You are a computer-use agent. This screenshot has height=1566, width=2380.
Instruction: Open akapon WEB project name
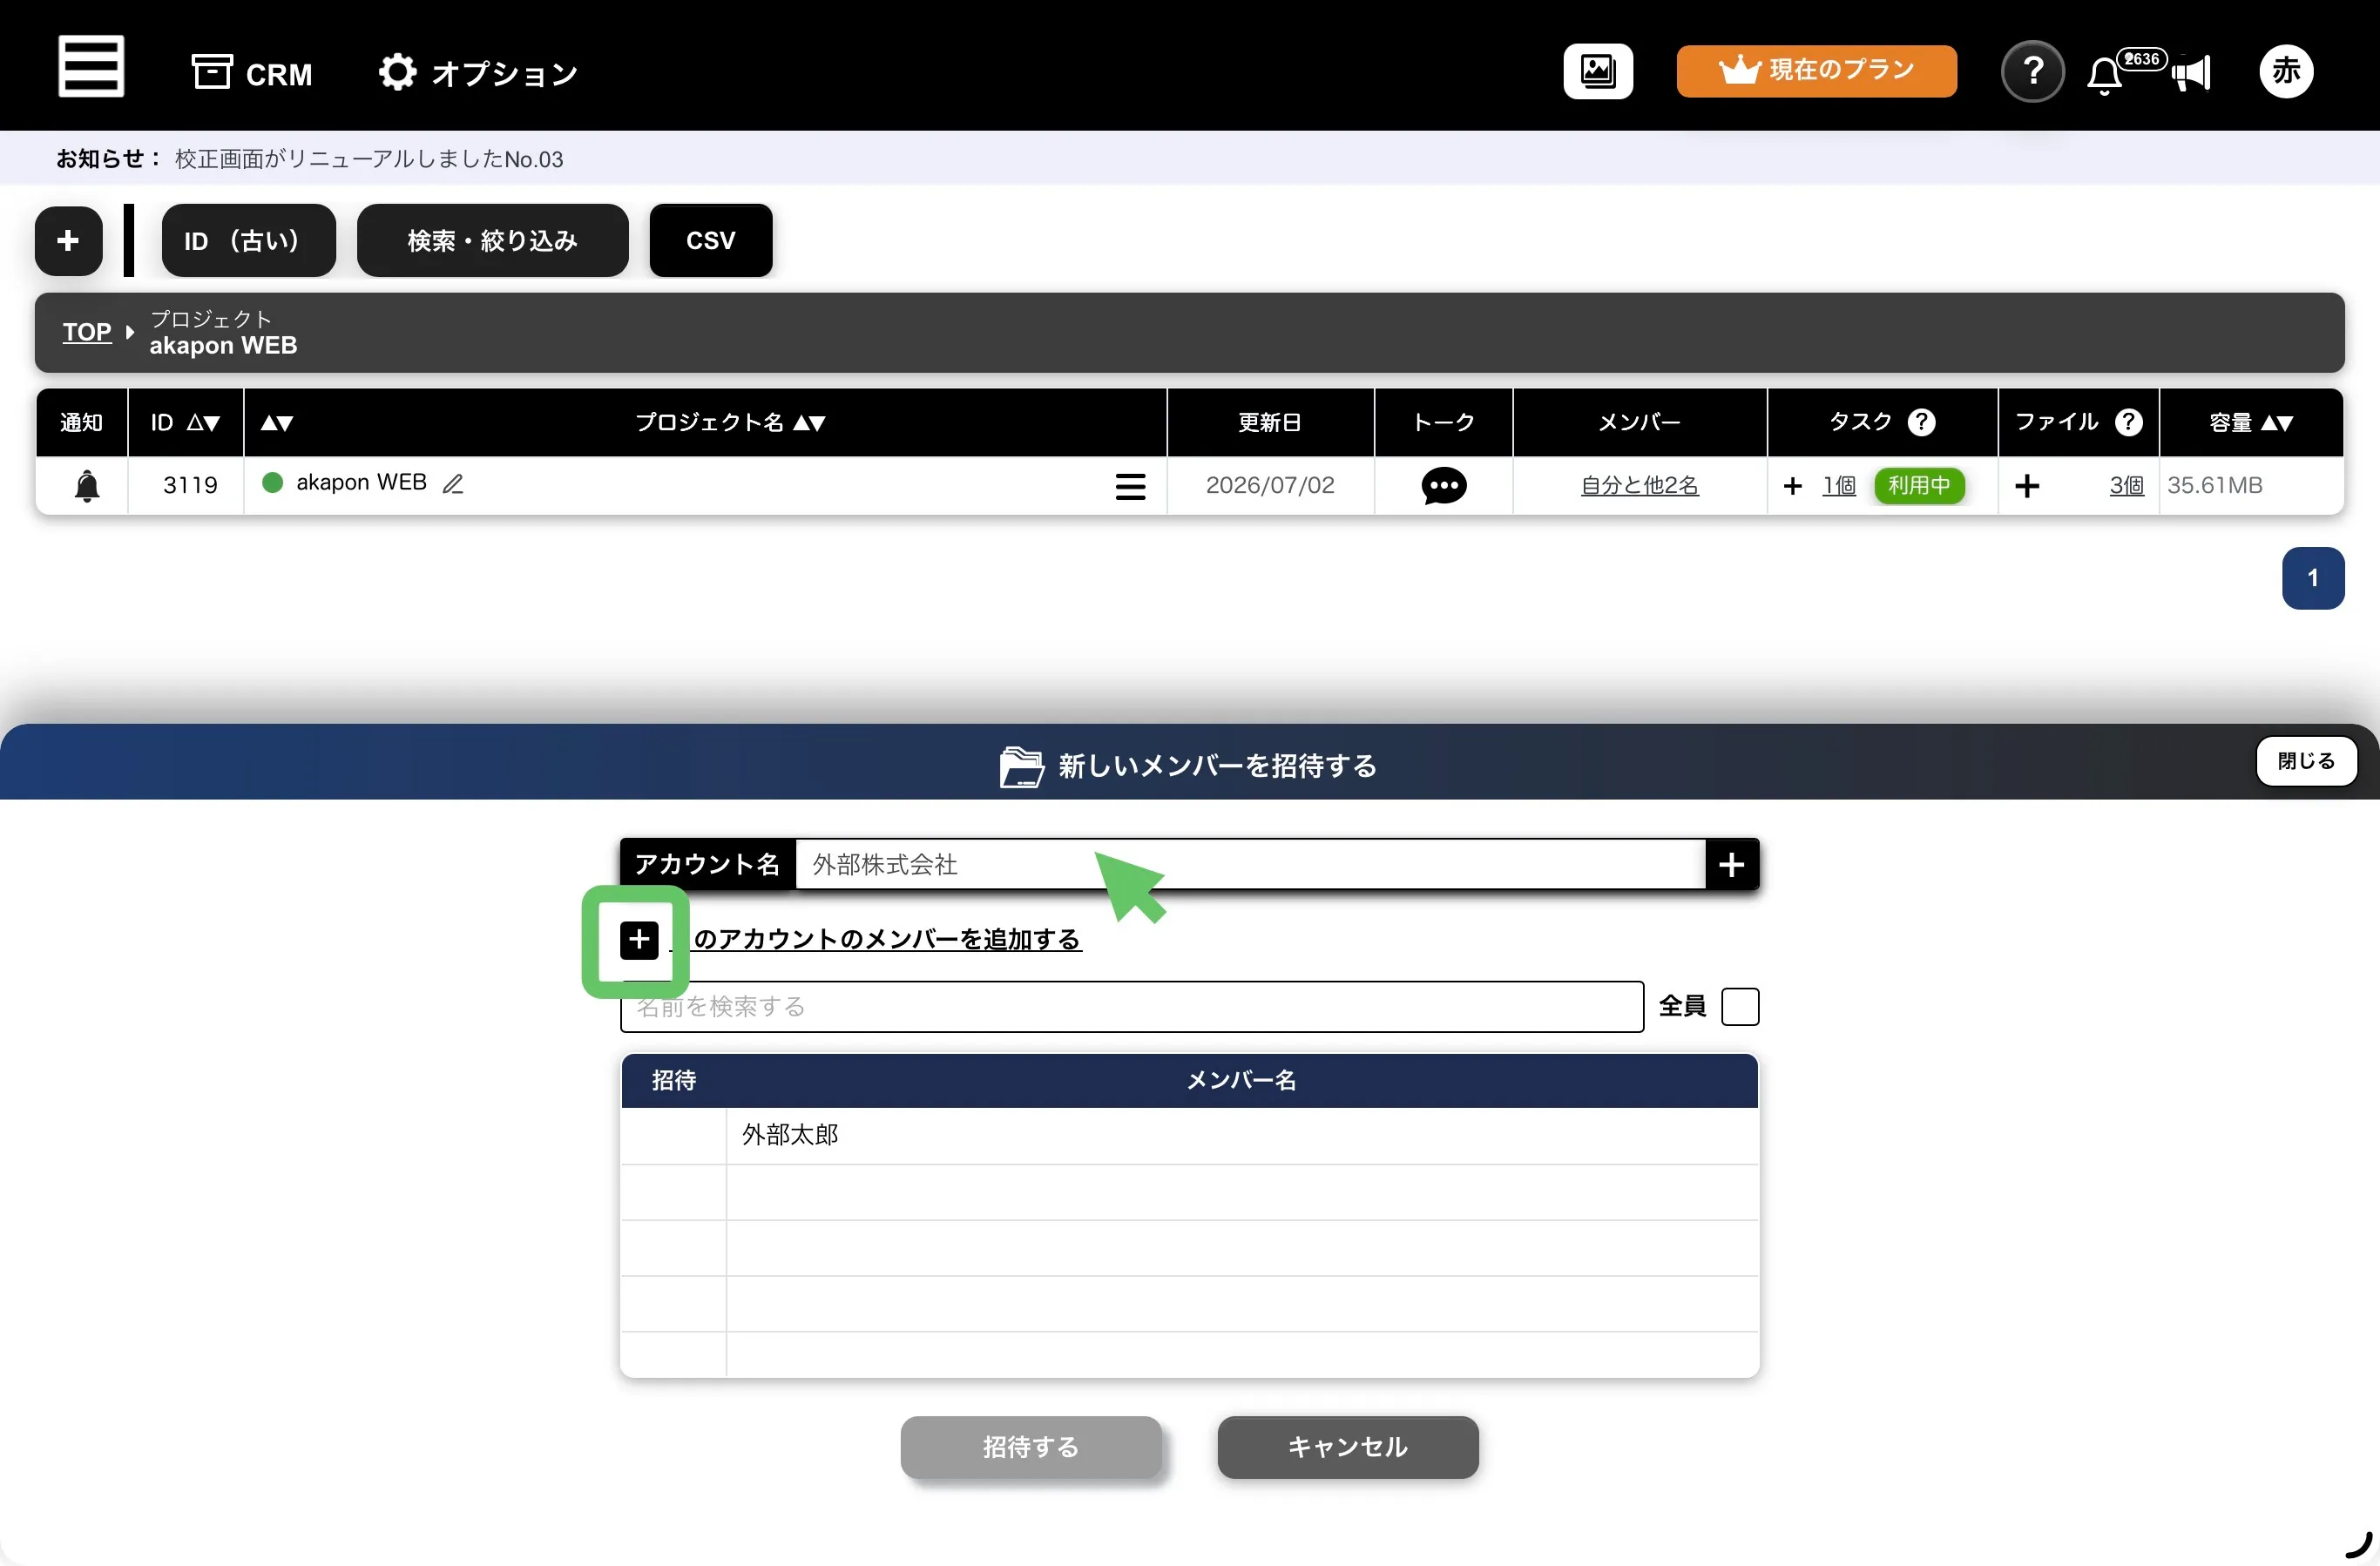click(x=361, y=483)
